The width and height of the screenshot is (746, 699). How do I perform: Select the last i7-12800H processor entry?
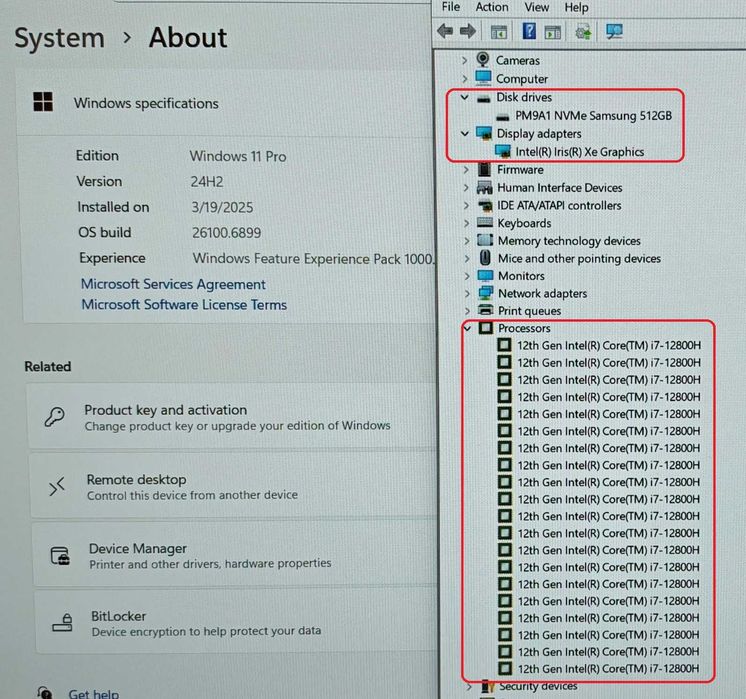coord(608,669)
